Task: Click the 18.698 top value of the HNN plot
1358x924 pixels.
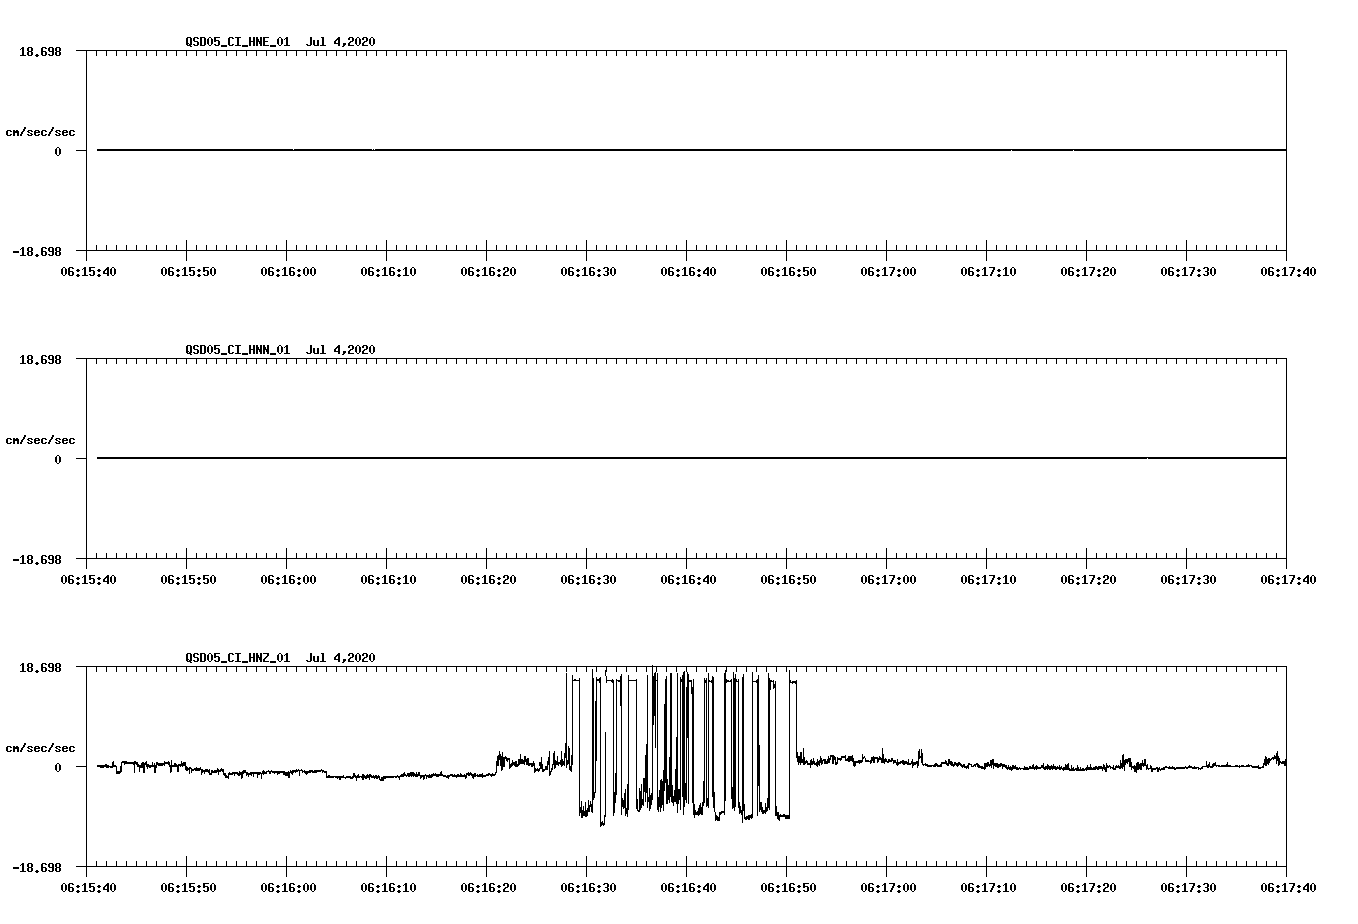Action: [40, 358]
